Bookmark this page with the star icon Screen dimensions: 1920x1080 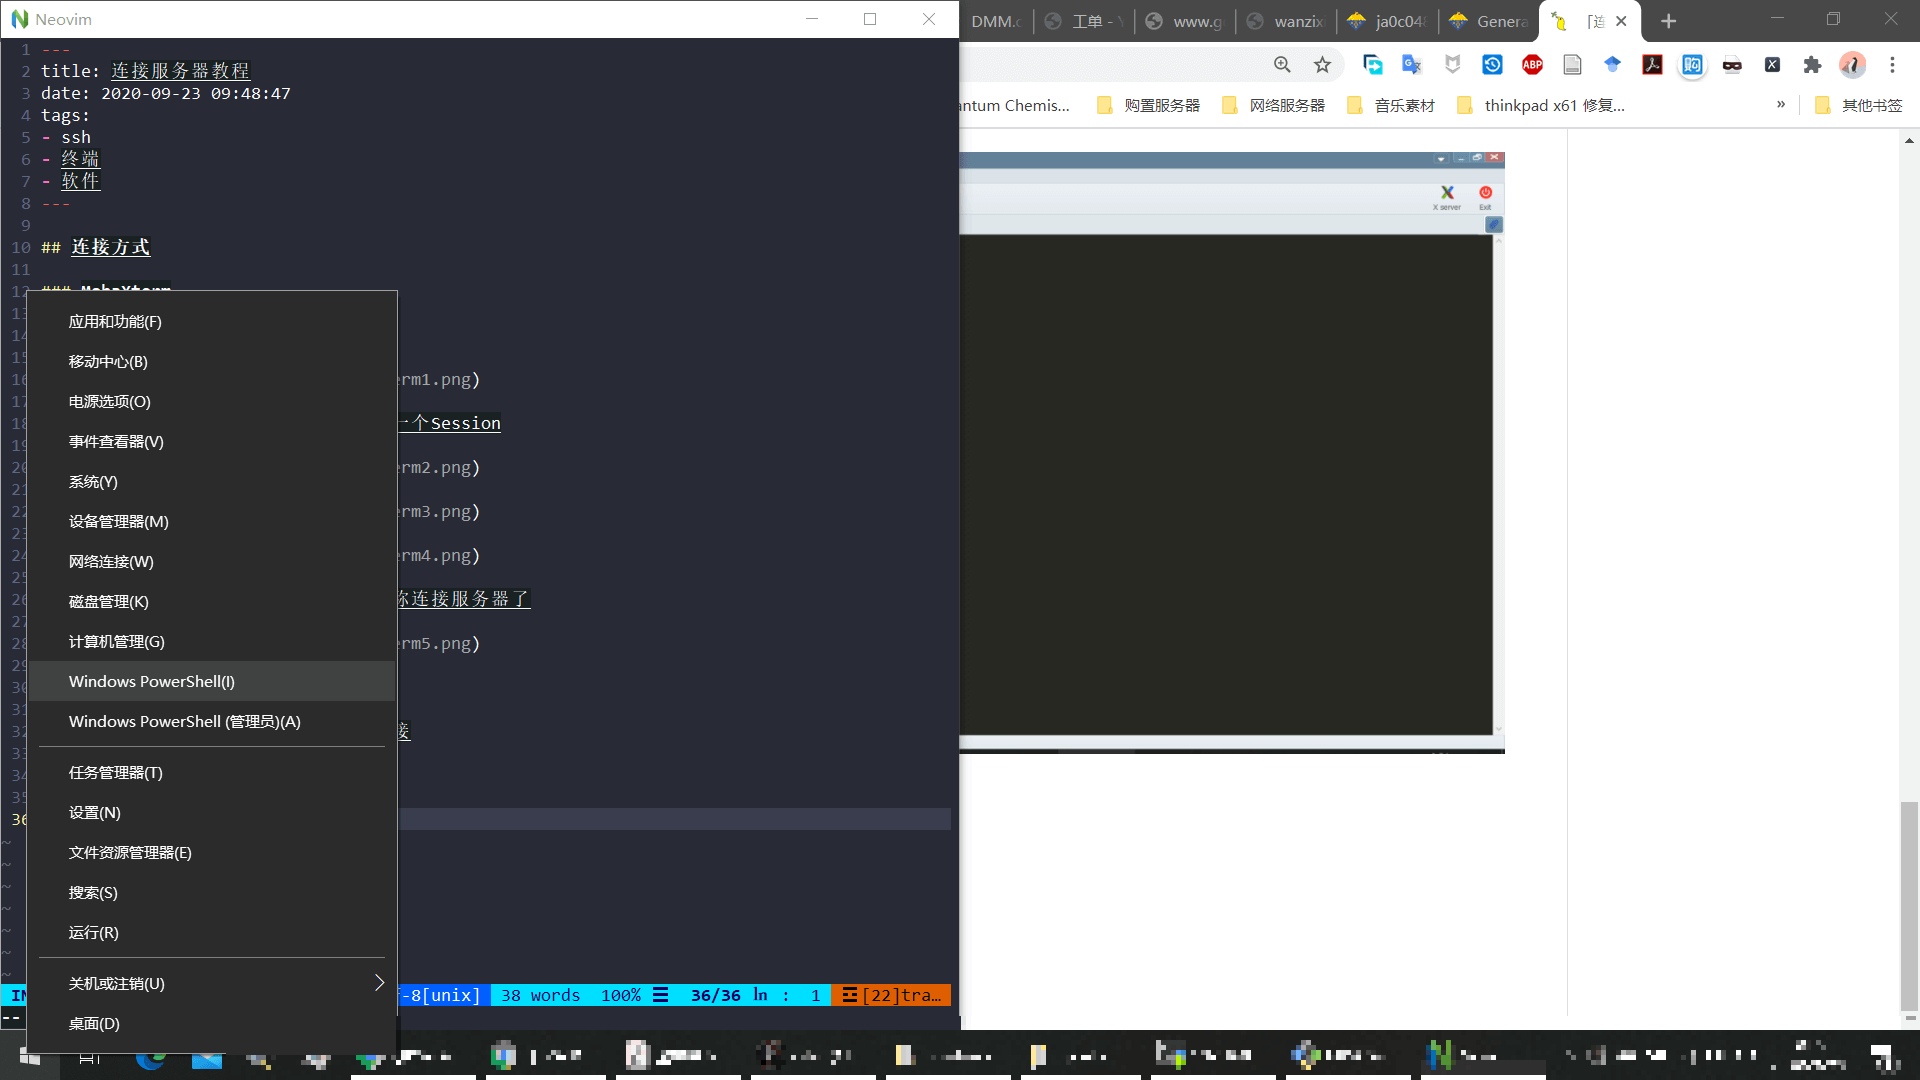click(1322, 65)
